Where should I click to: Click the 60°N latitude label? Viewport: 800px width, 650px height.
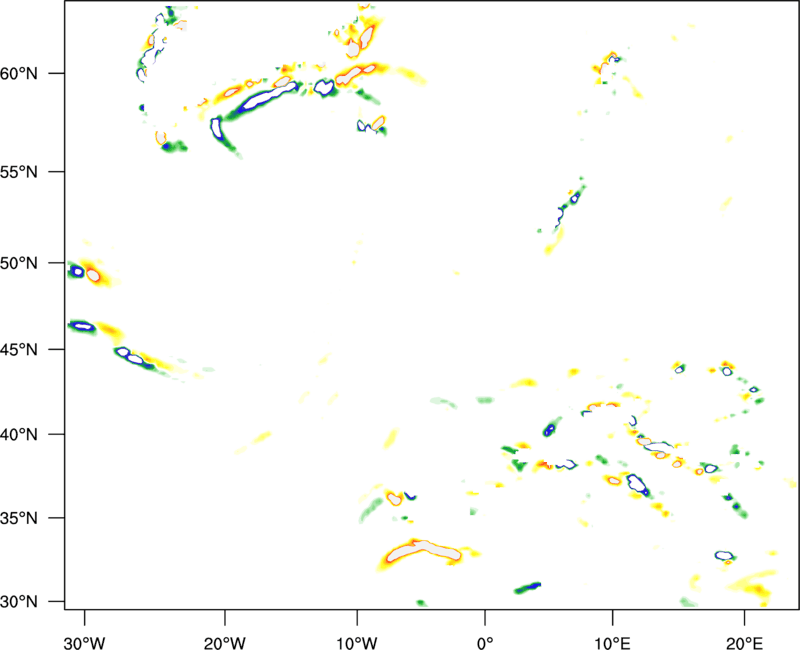[19, 74]
